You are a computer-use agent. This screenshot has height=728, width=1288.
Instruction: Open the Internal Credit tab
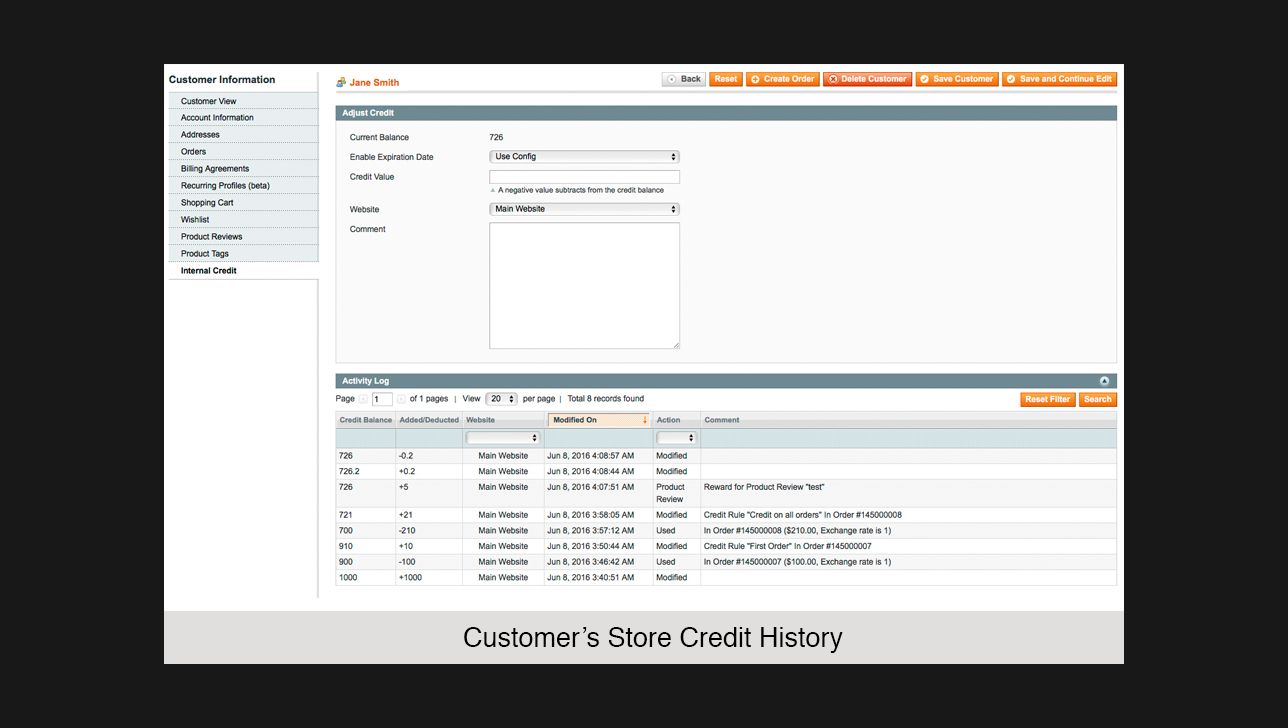coord(209,271)
